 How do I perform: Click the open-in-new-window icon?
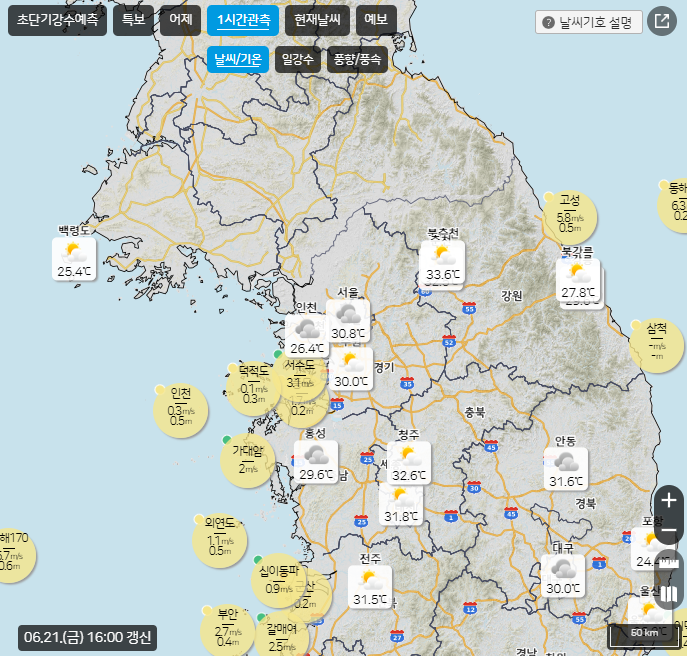pyautogui.click(x=662, y=21)
